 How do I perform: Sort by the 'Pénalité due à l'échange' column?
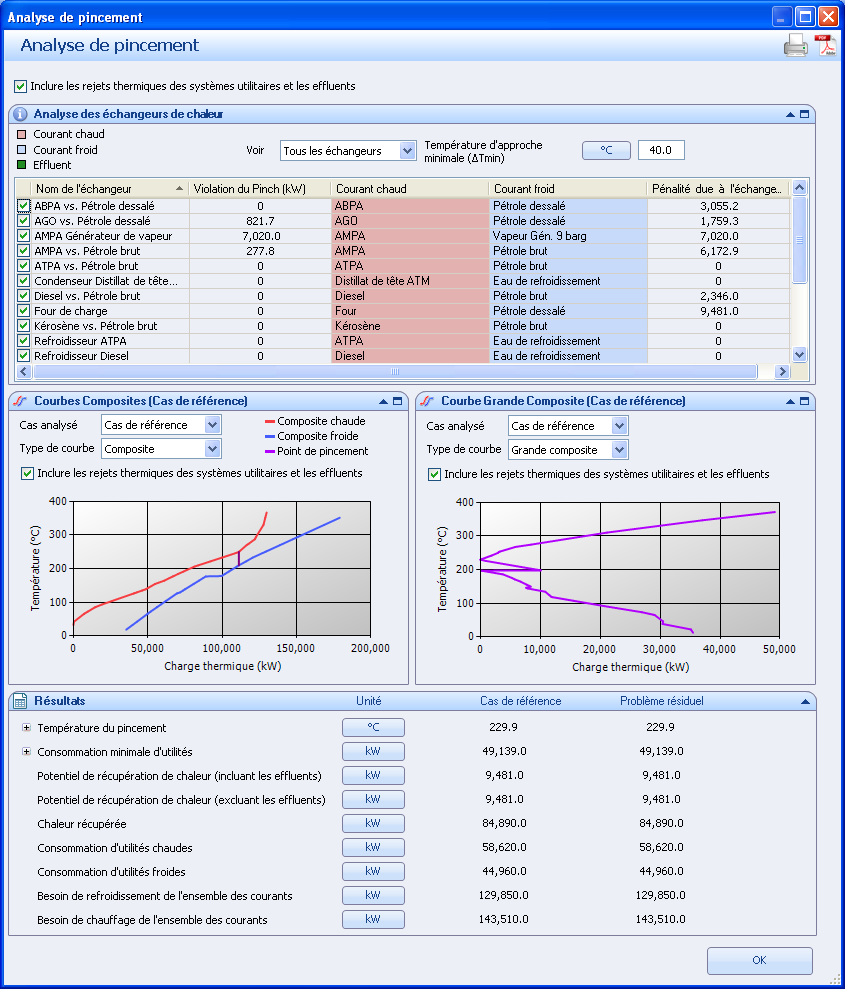[718, 189]
